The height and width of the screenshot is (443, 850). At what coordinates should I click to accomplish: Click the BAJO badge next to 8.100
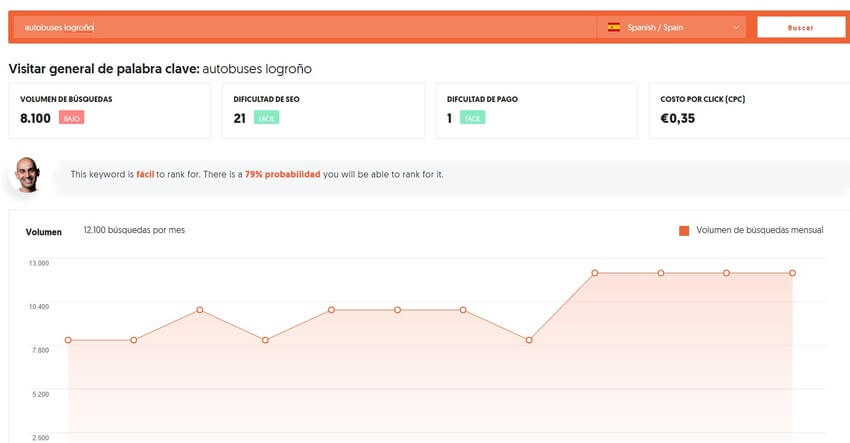tap(70, 118)
